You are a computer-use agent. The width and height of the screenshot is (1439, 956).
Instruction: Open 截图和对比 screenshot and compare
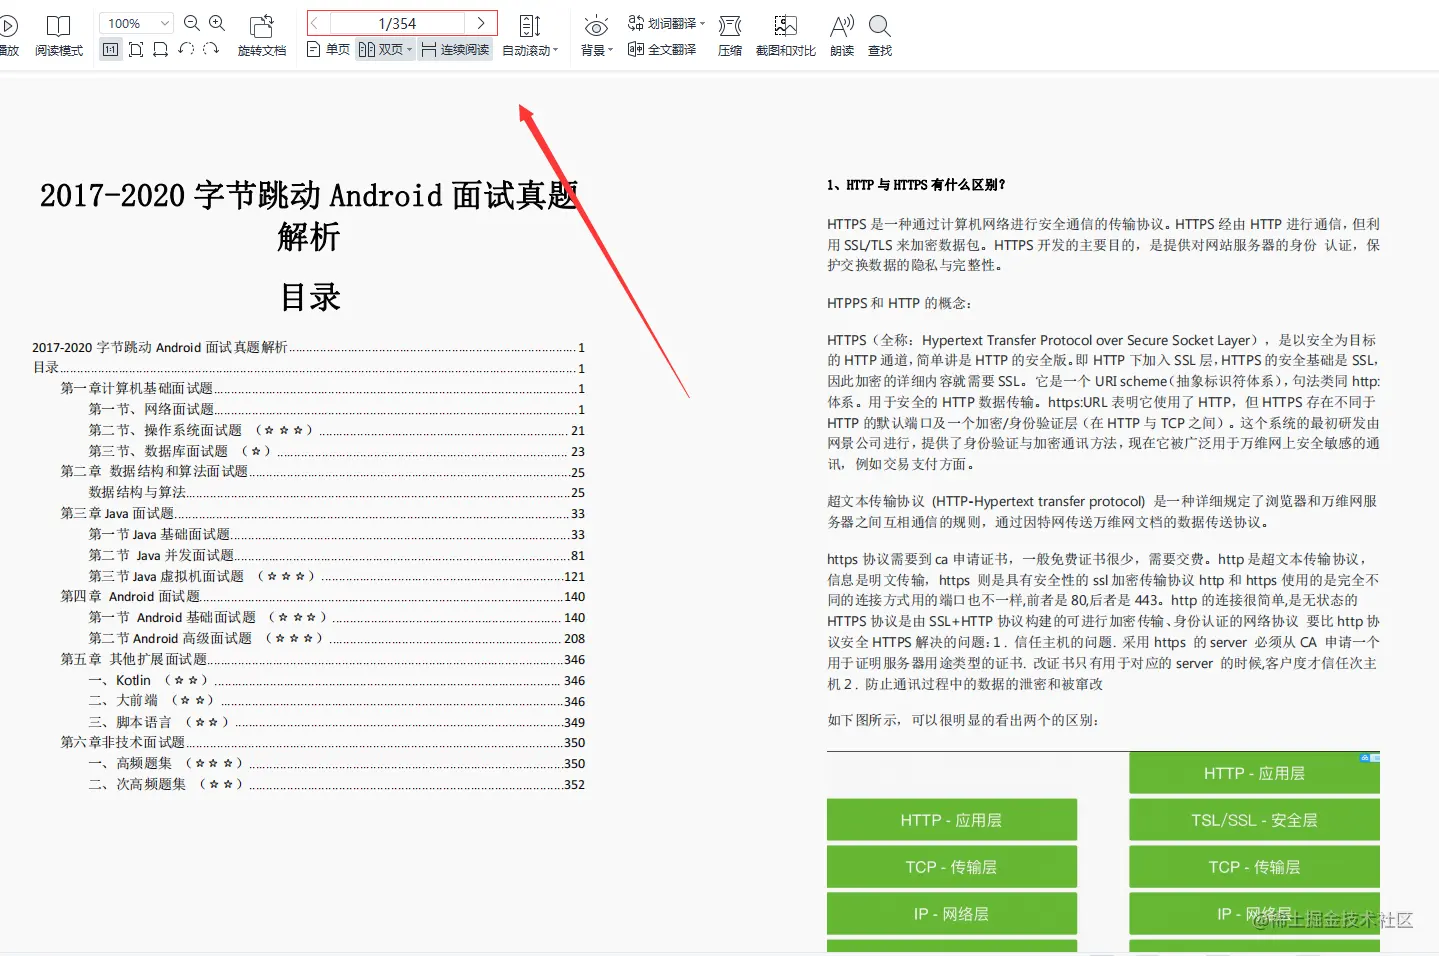coord(786,36)
